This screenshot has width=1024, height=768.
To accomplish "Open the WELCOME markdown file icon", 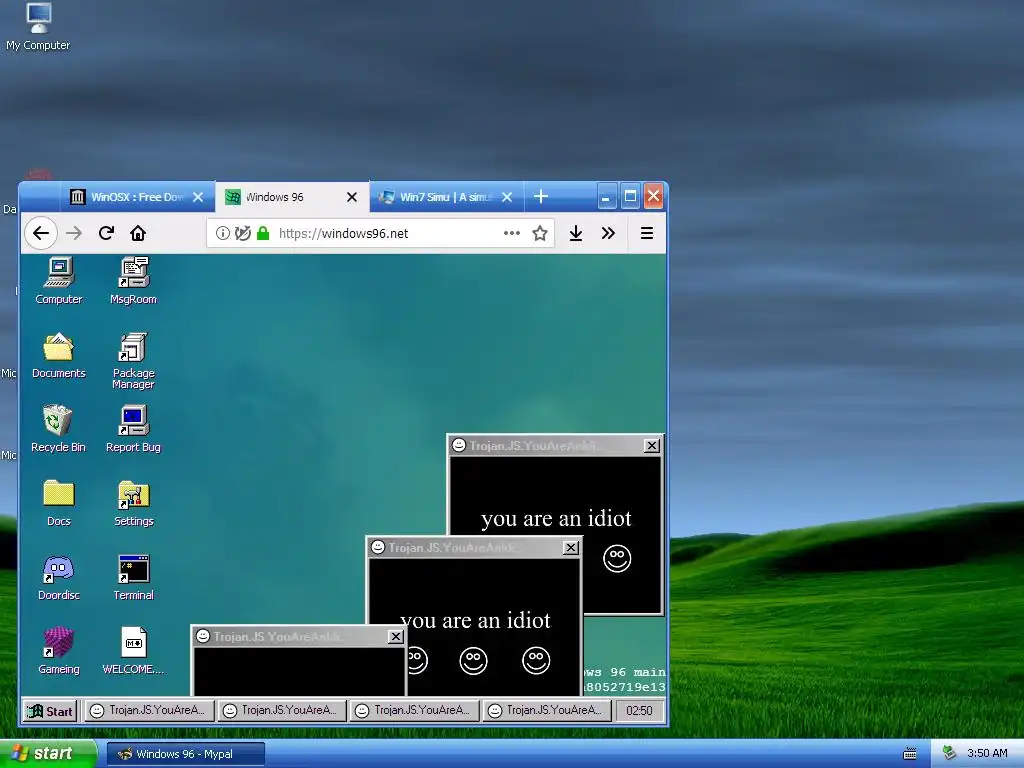I will (x=133, y=651).
